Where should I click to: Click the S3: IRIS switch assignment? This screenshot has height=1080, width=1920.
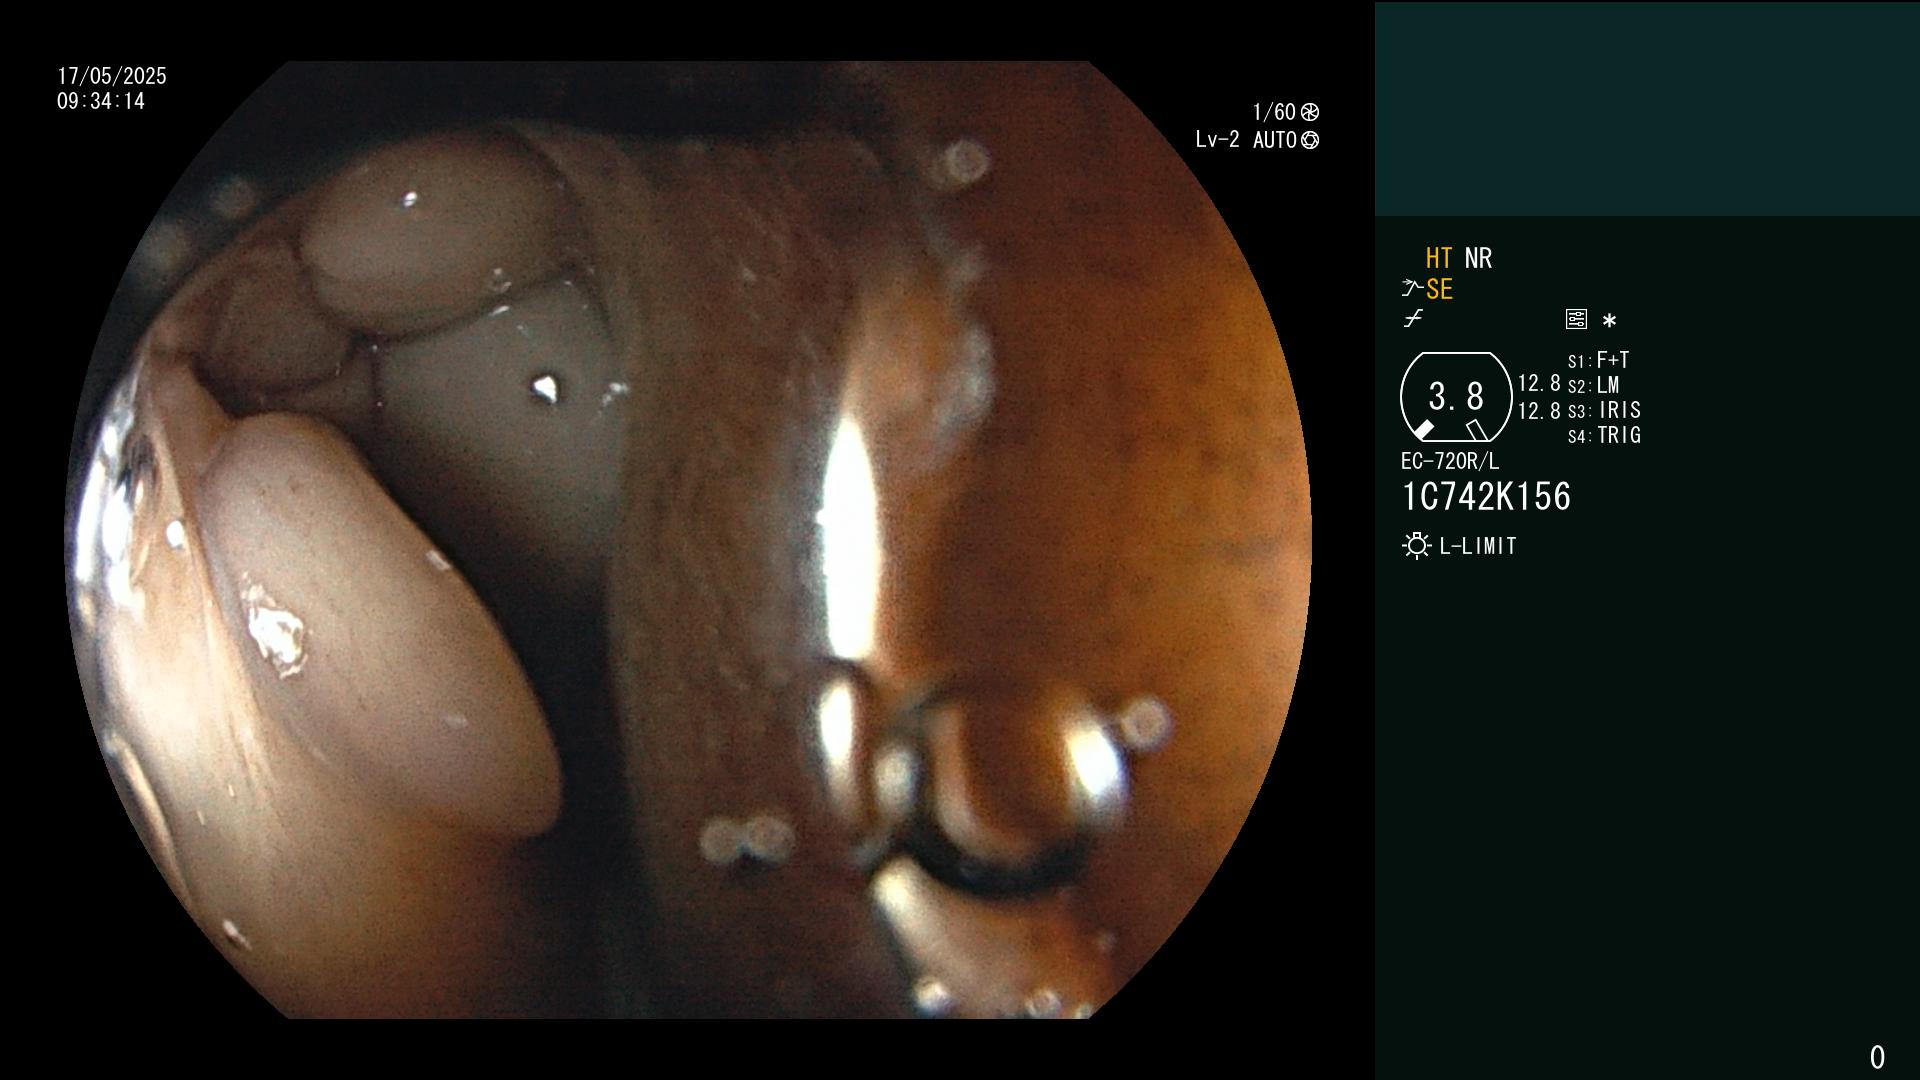[1604, 410]
